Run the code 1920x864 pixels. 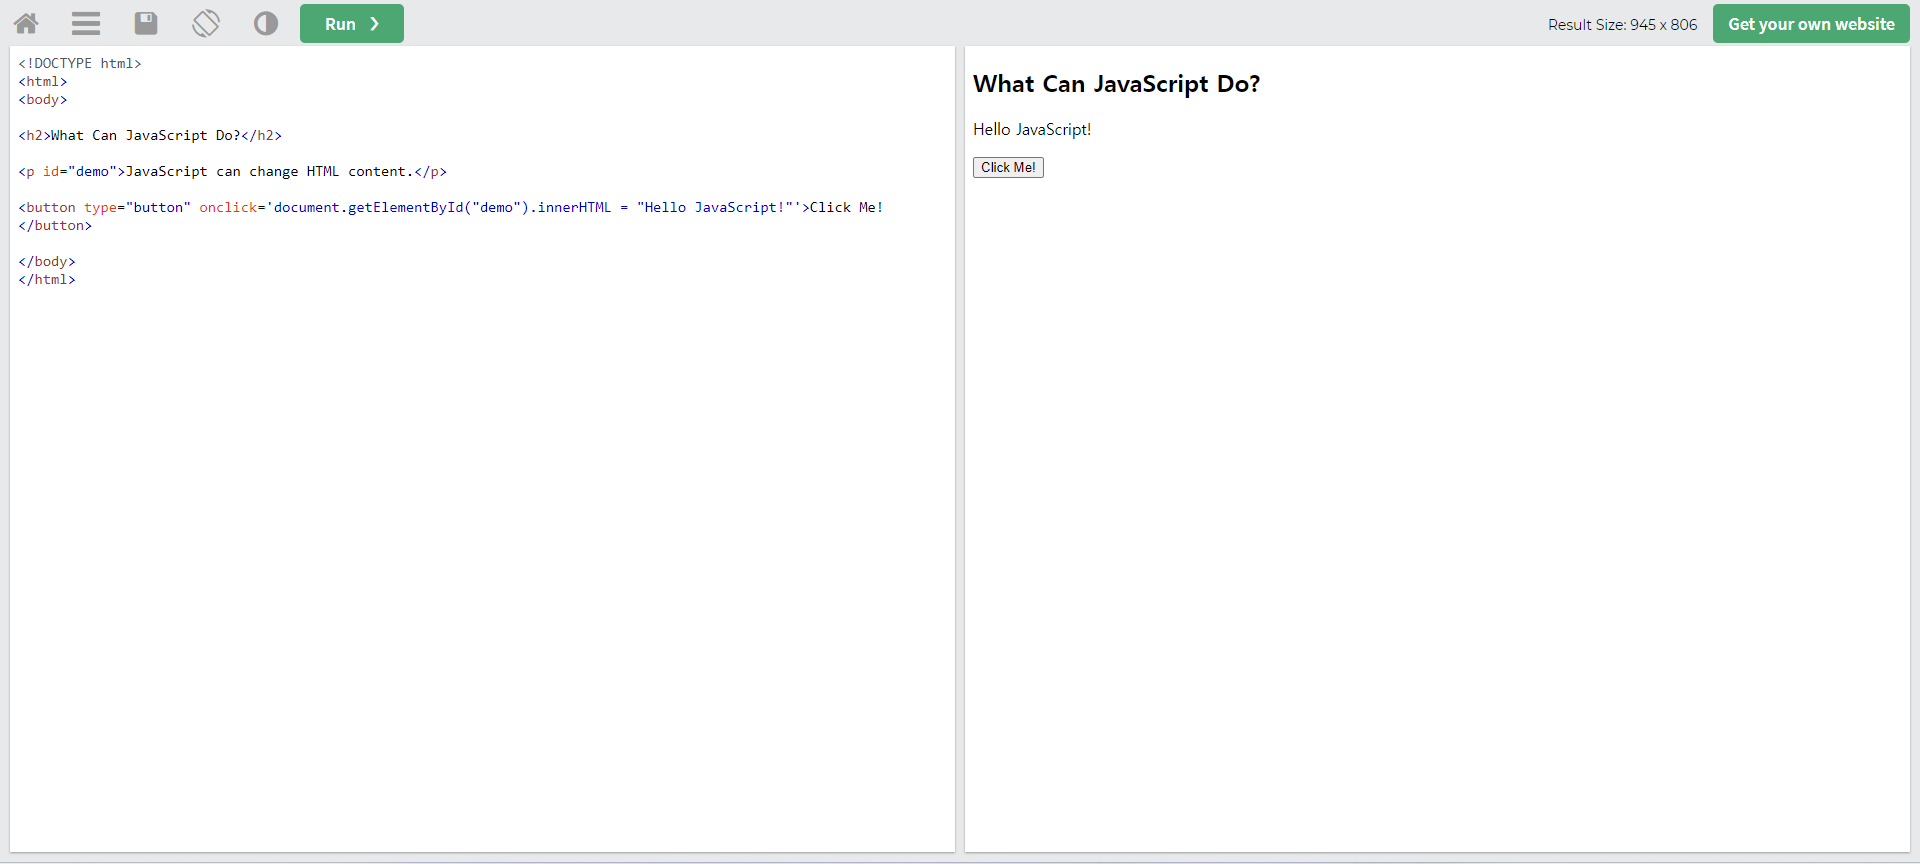[x=352, y=24]
